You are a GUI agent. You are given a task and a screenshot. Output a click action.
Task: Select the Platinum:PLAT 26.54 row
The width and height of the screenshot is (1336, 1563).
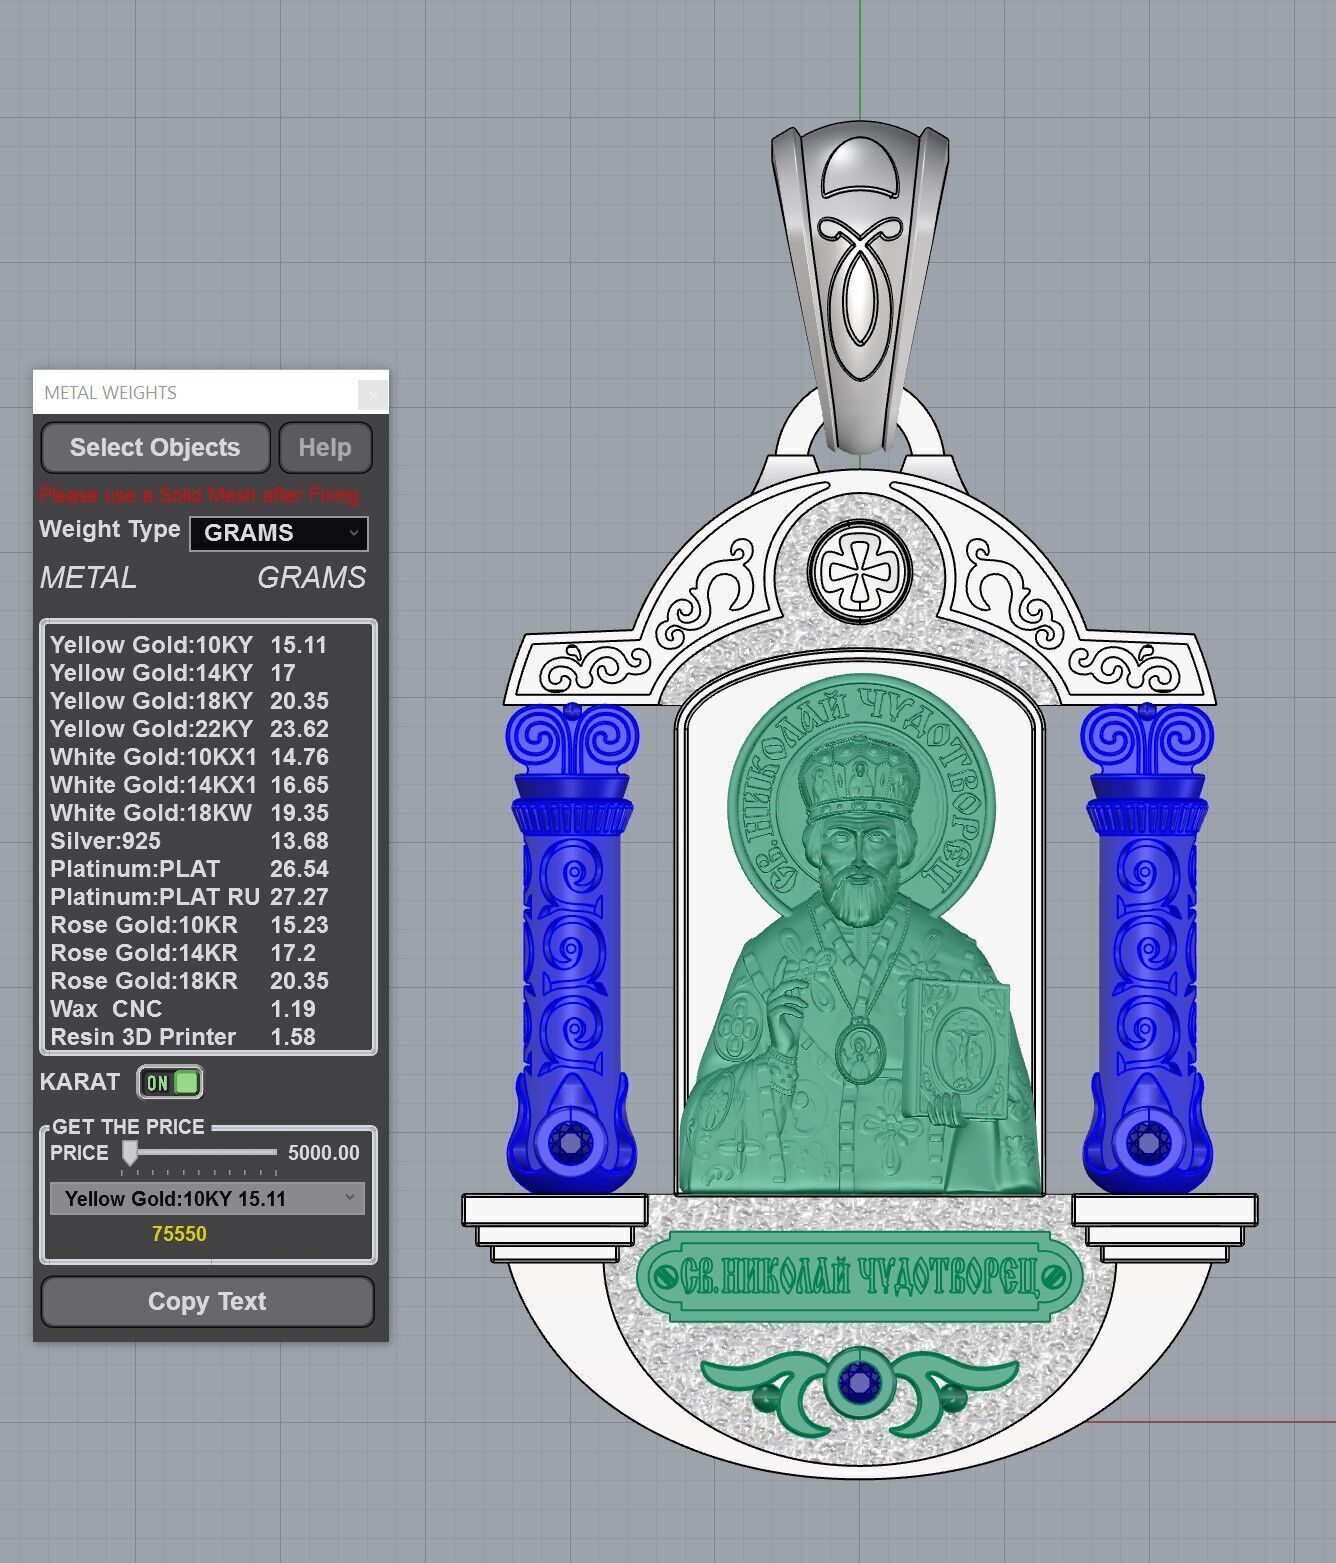point(208,869)
